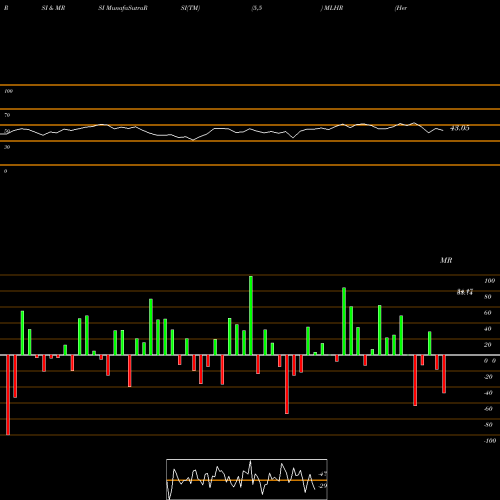Click the MLHR ticker text in header
The width and height of the screenshot is (500, 500).
(x=333, y=8)
